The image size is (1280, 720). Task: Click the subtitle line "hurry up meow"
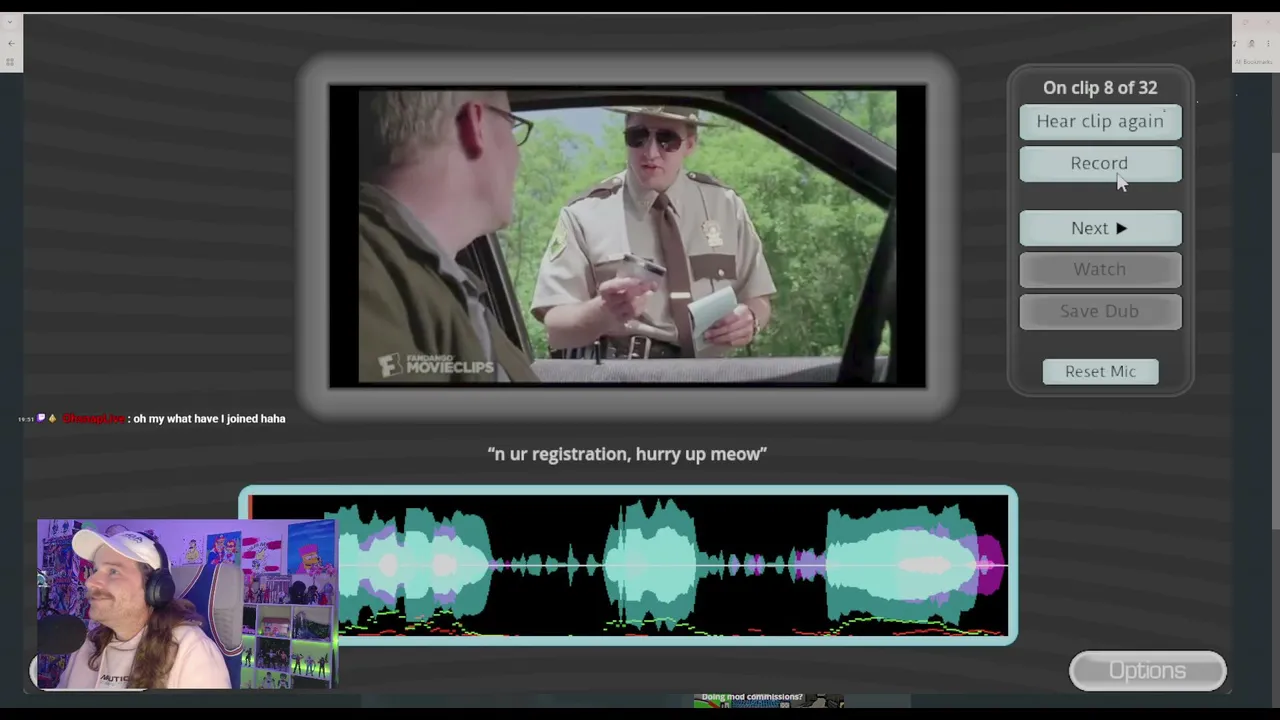(x=699, y=454)
